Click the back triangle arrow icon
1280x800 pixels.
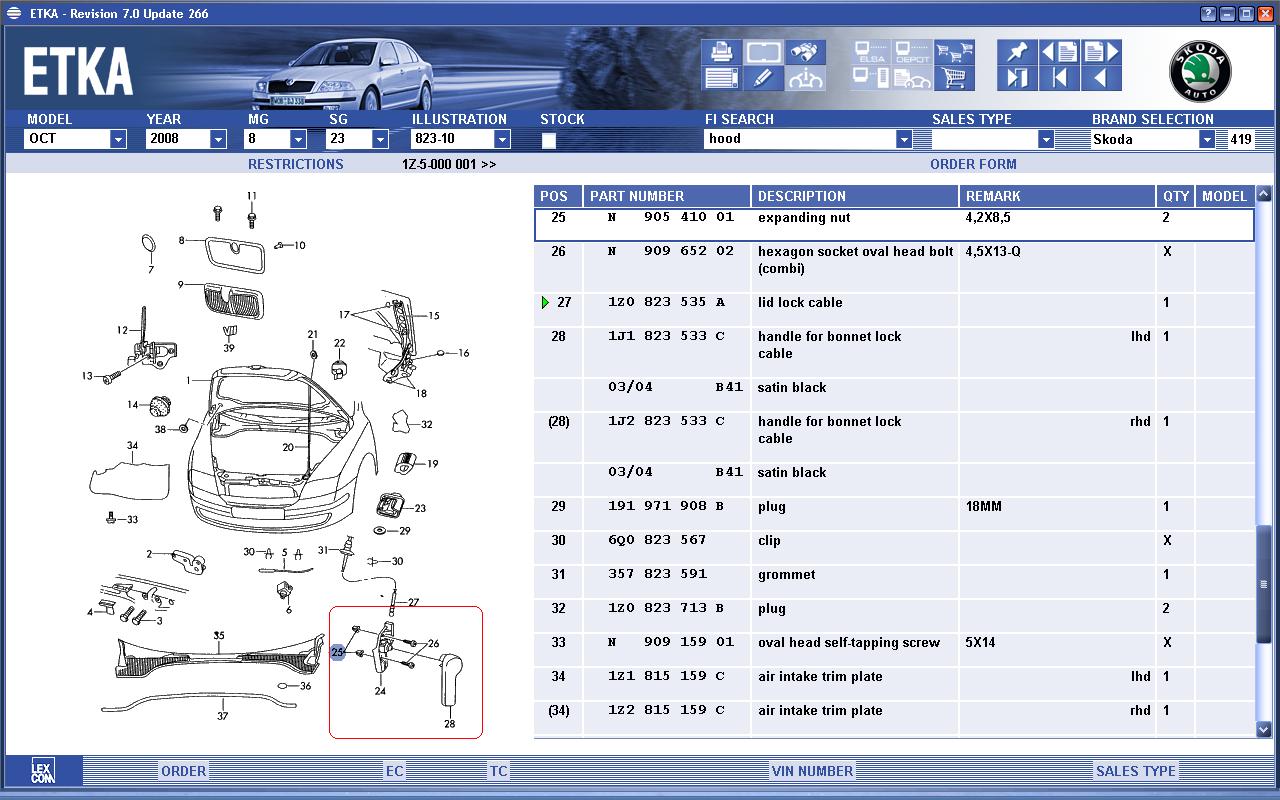click(x=1101, y=78)
